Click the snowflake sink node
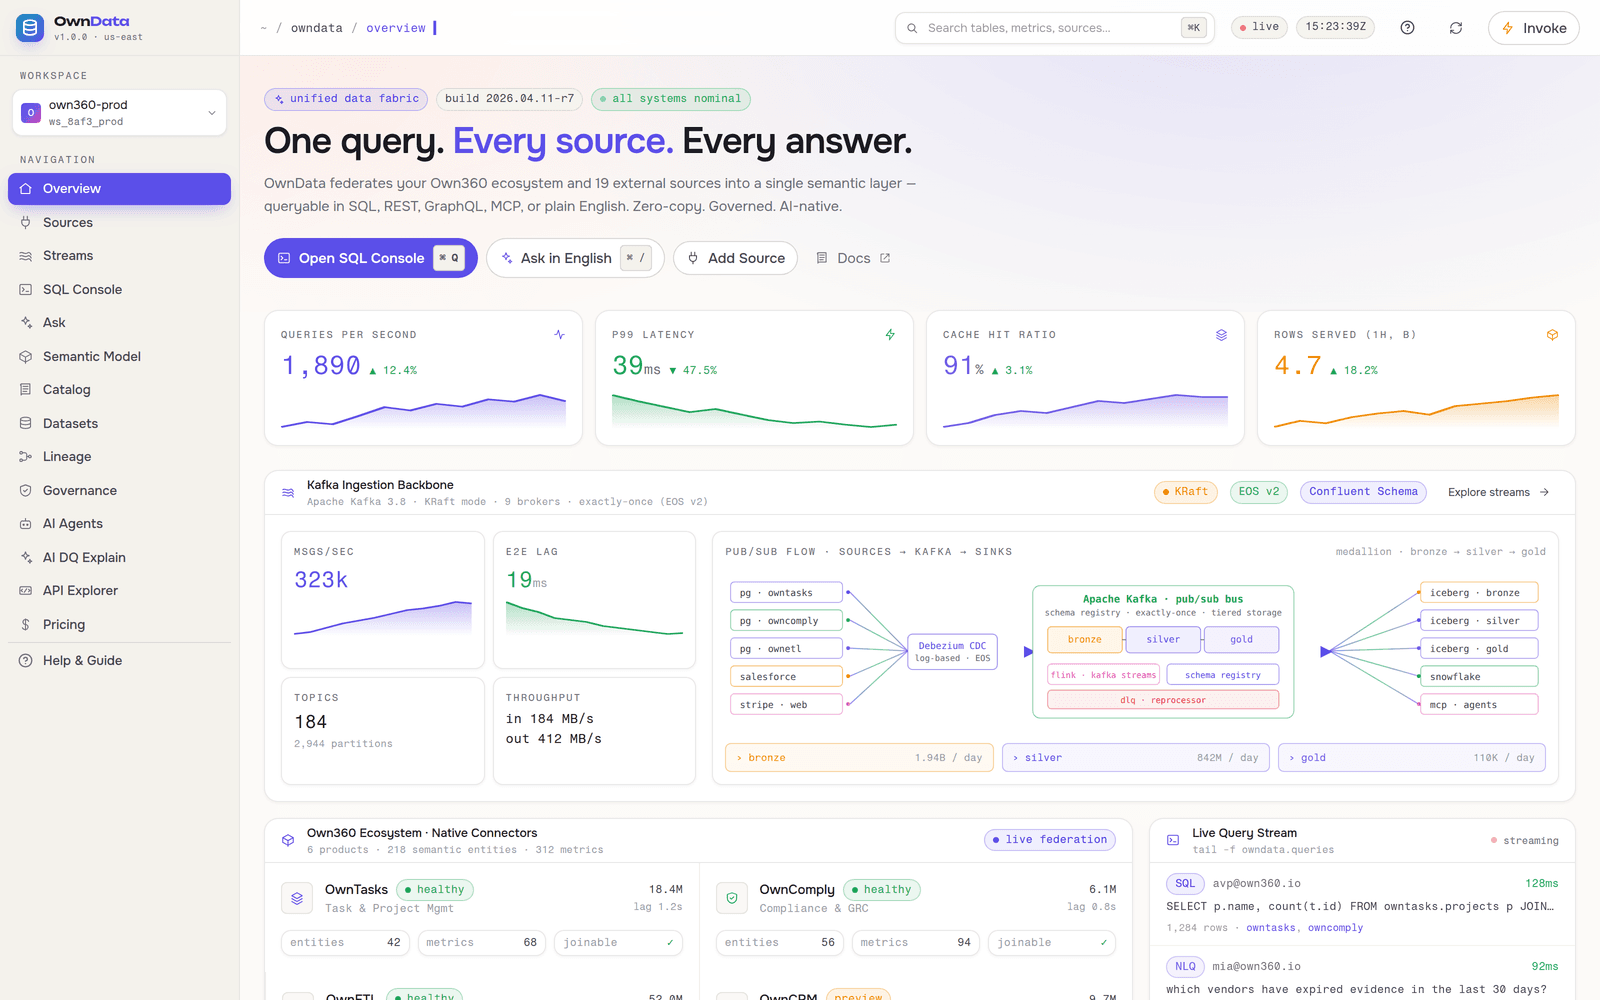The width and height of the screenshot is (1600, 1000). 1479,677
